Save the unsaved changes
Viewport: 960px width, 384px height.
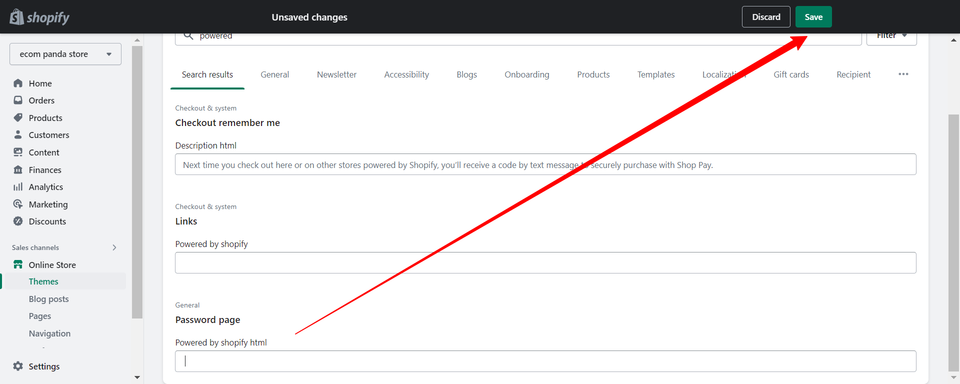tap(813, 17)
